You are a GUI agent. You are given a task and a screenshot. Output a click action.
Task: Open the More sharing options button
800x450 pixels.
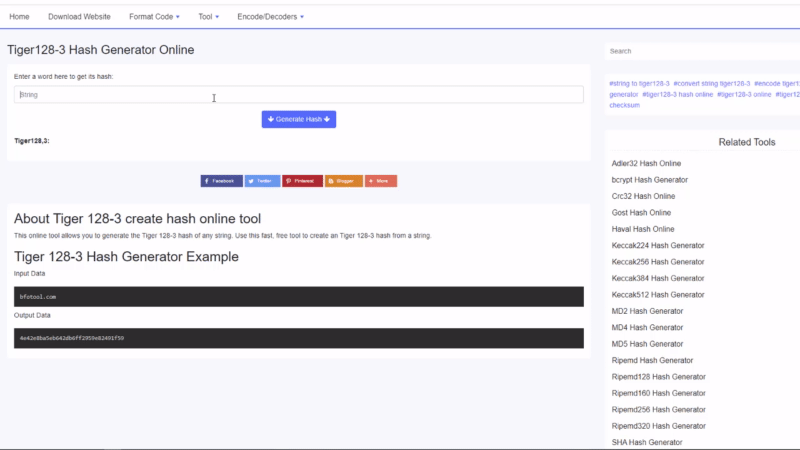pos(381,181)
